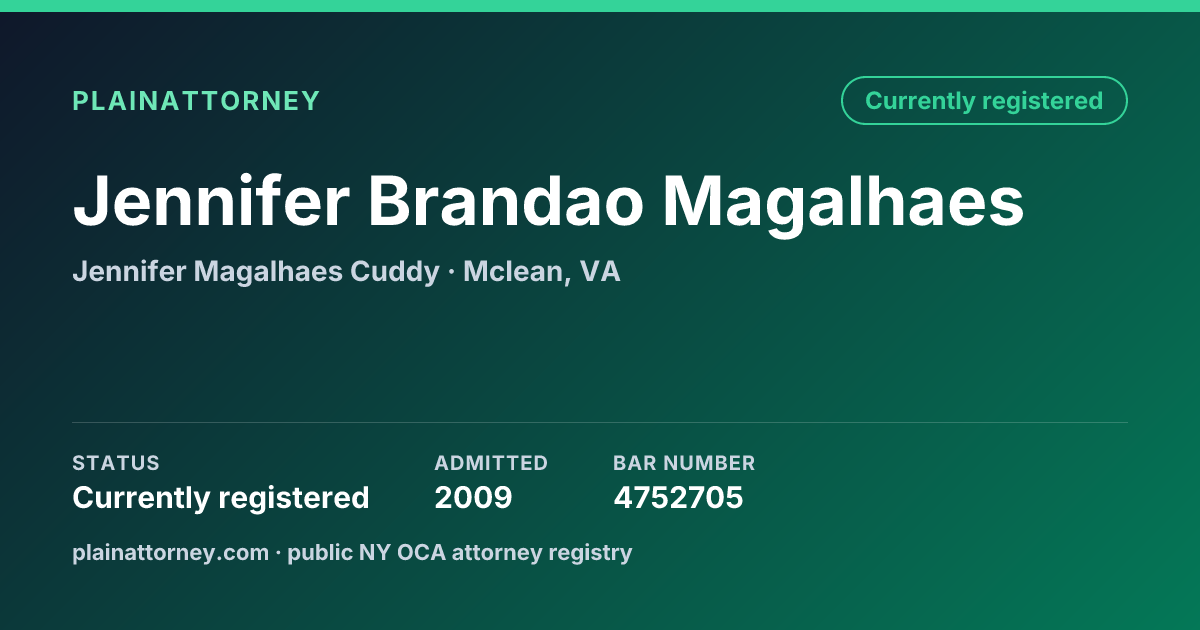Click the ADMITTED label
The width and height of the screenshot is (1200, 630).
[x=491, y=463]
